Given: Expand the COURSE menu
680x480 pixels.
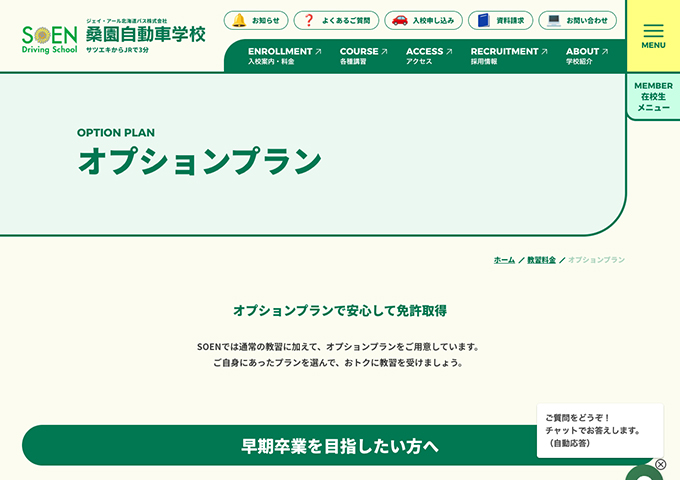Looking at the screenshot, I should pos(363,56).
